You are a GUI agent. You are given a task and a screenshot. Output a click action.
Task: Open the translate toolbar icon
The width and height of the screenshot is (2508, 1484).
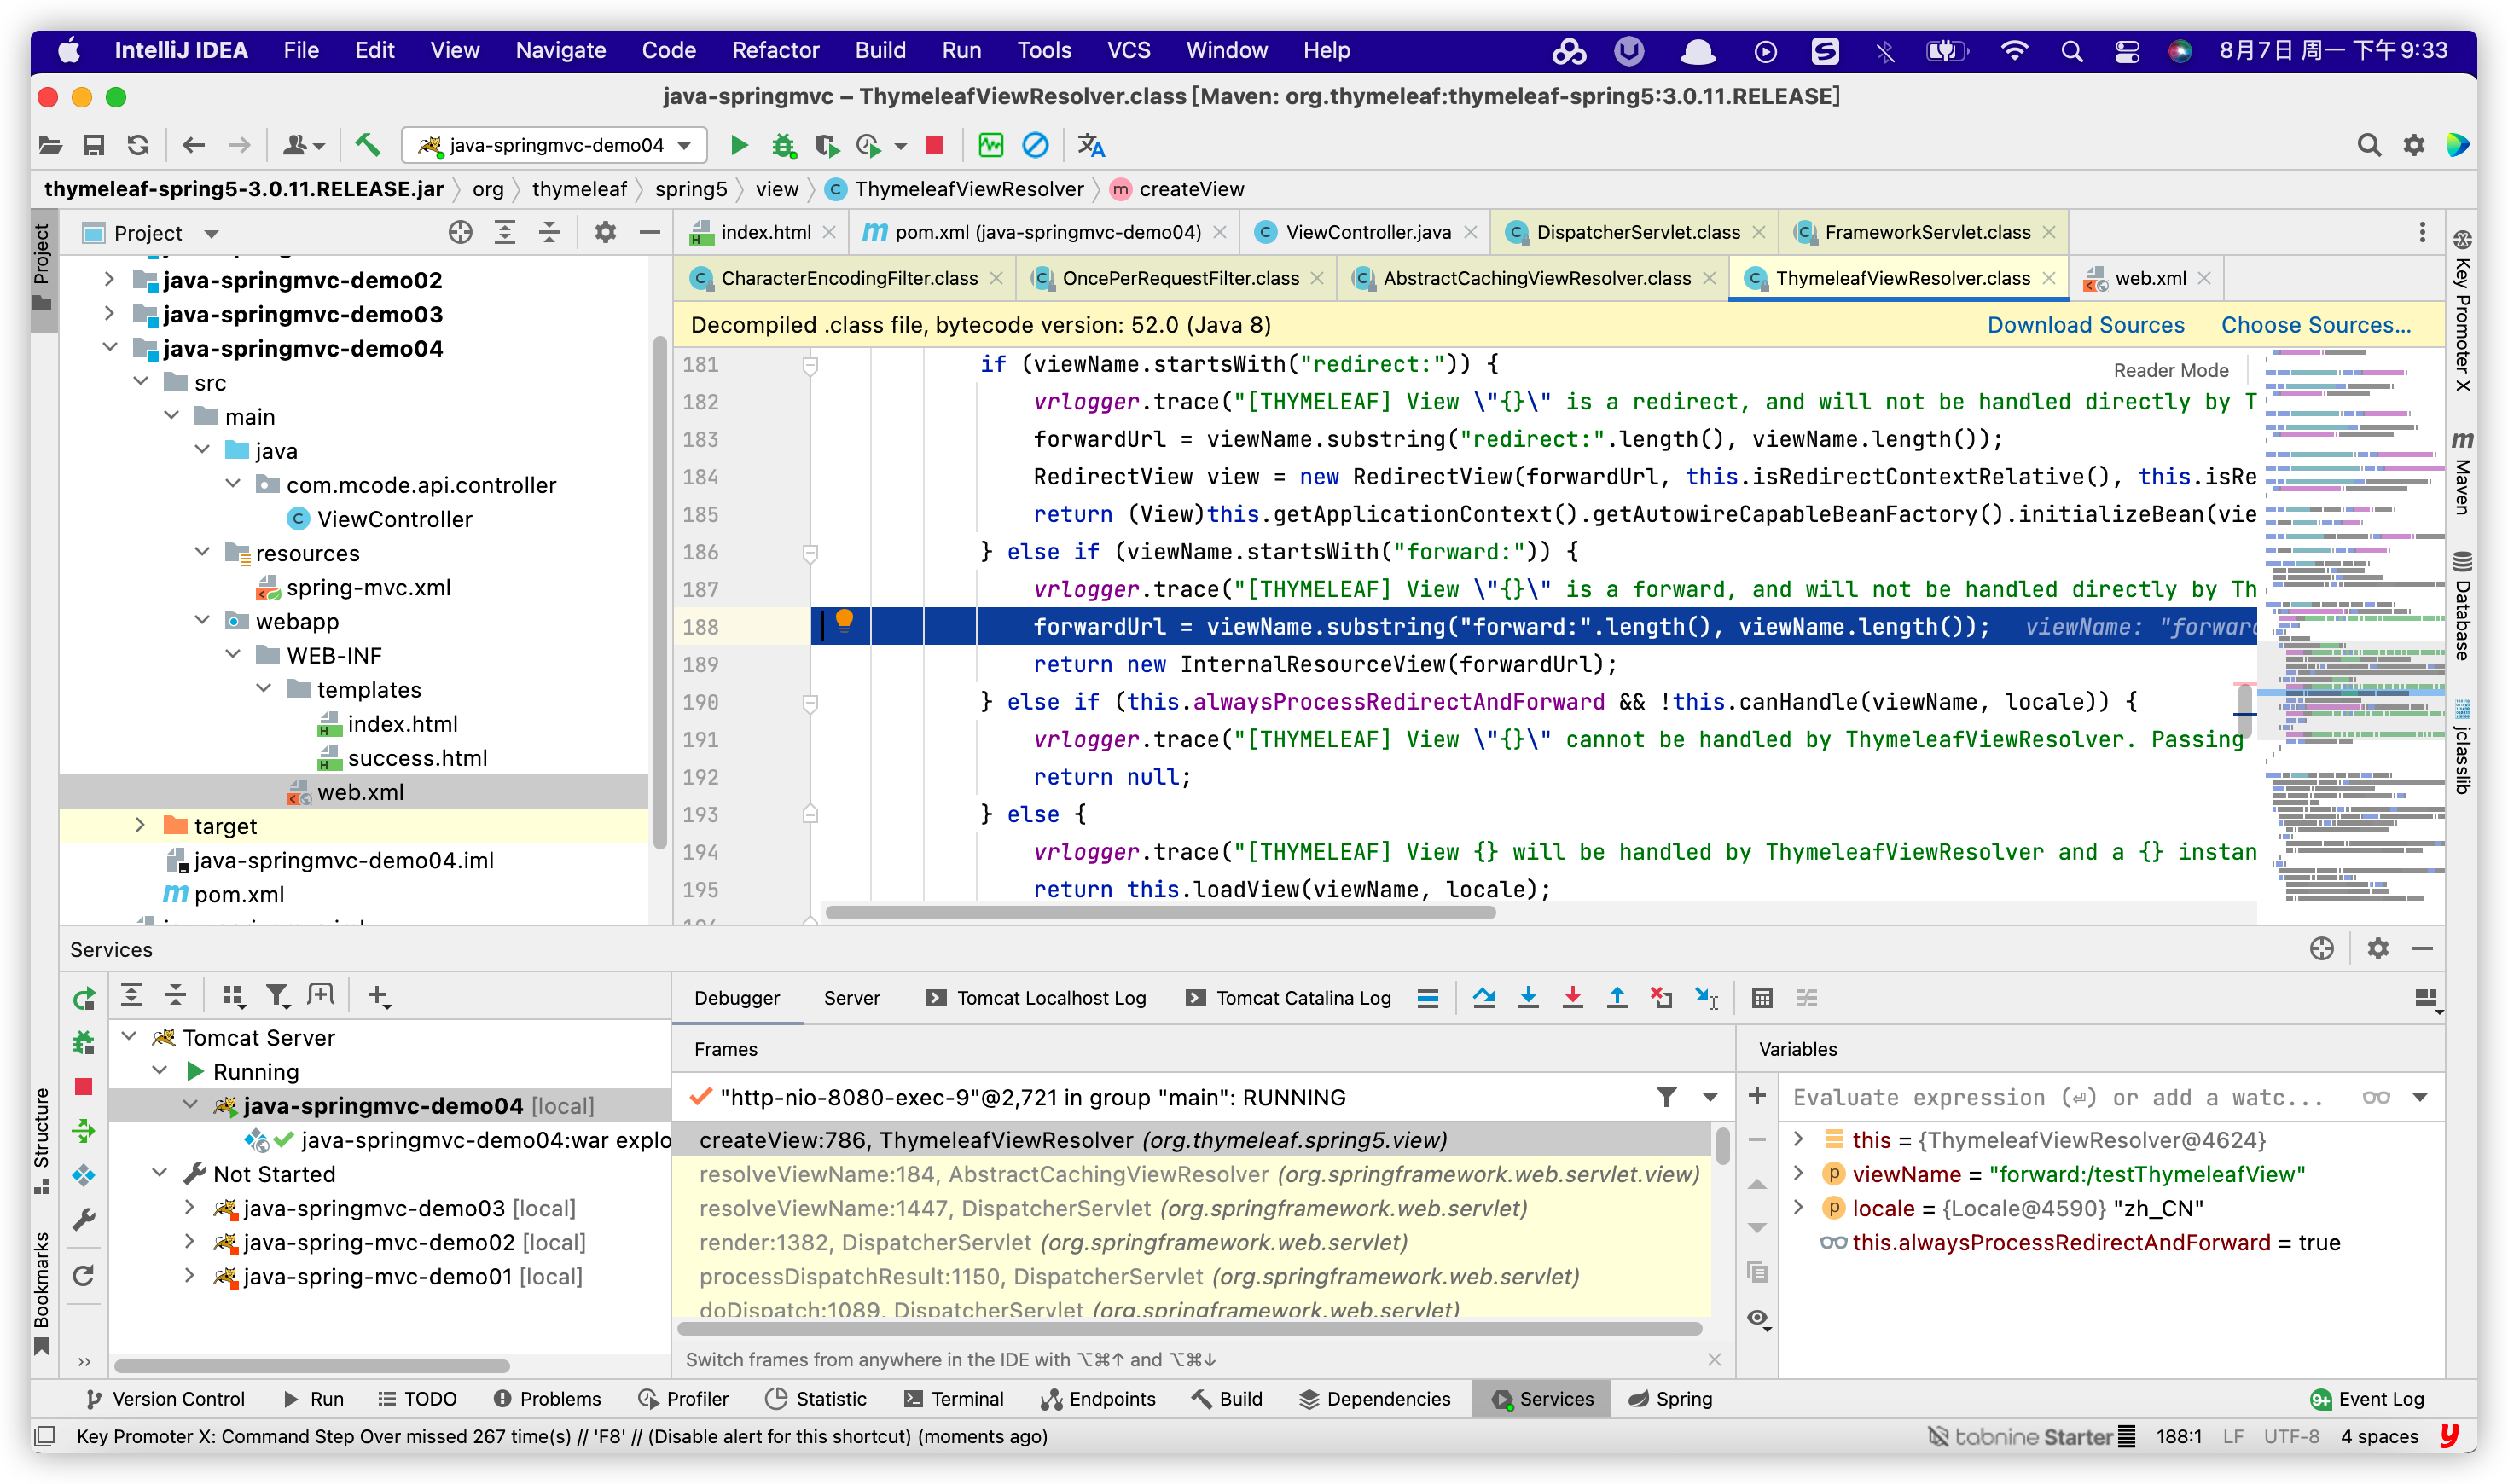[1091, 145]
